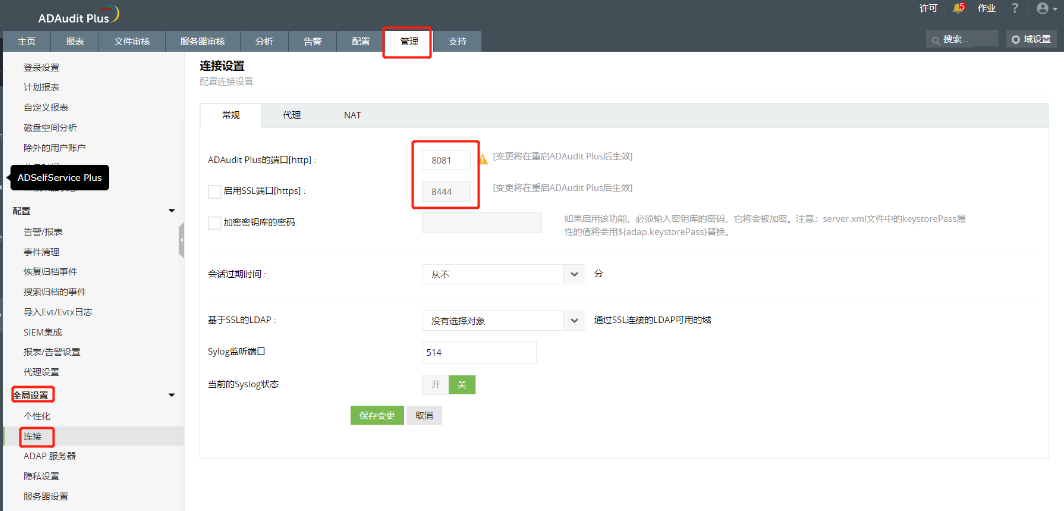Click the 取消 button
The width and height of the screenshot is (1064, 511).
424,415
